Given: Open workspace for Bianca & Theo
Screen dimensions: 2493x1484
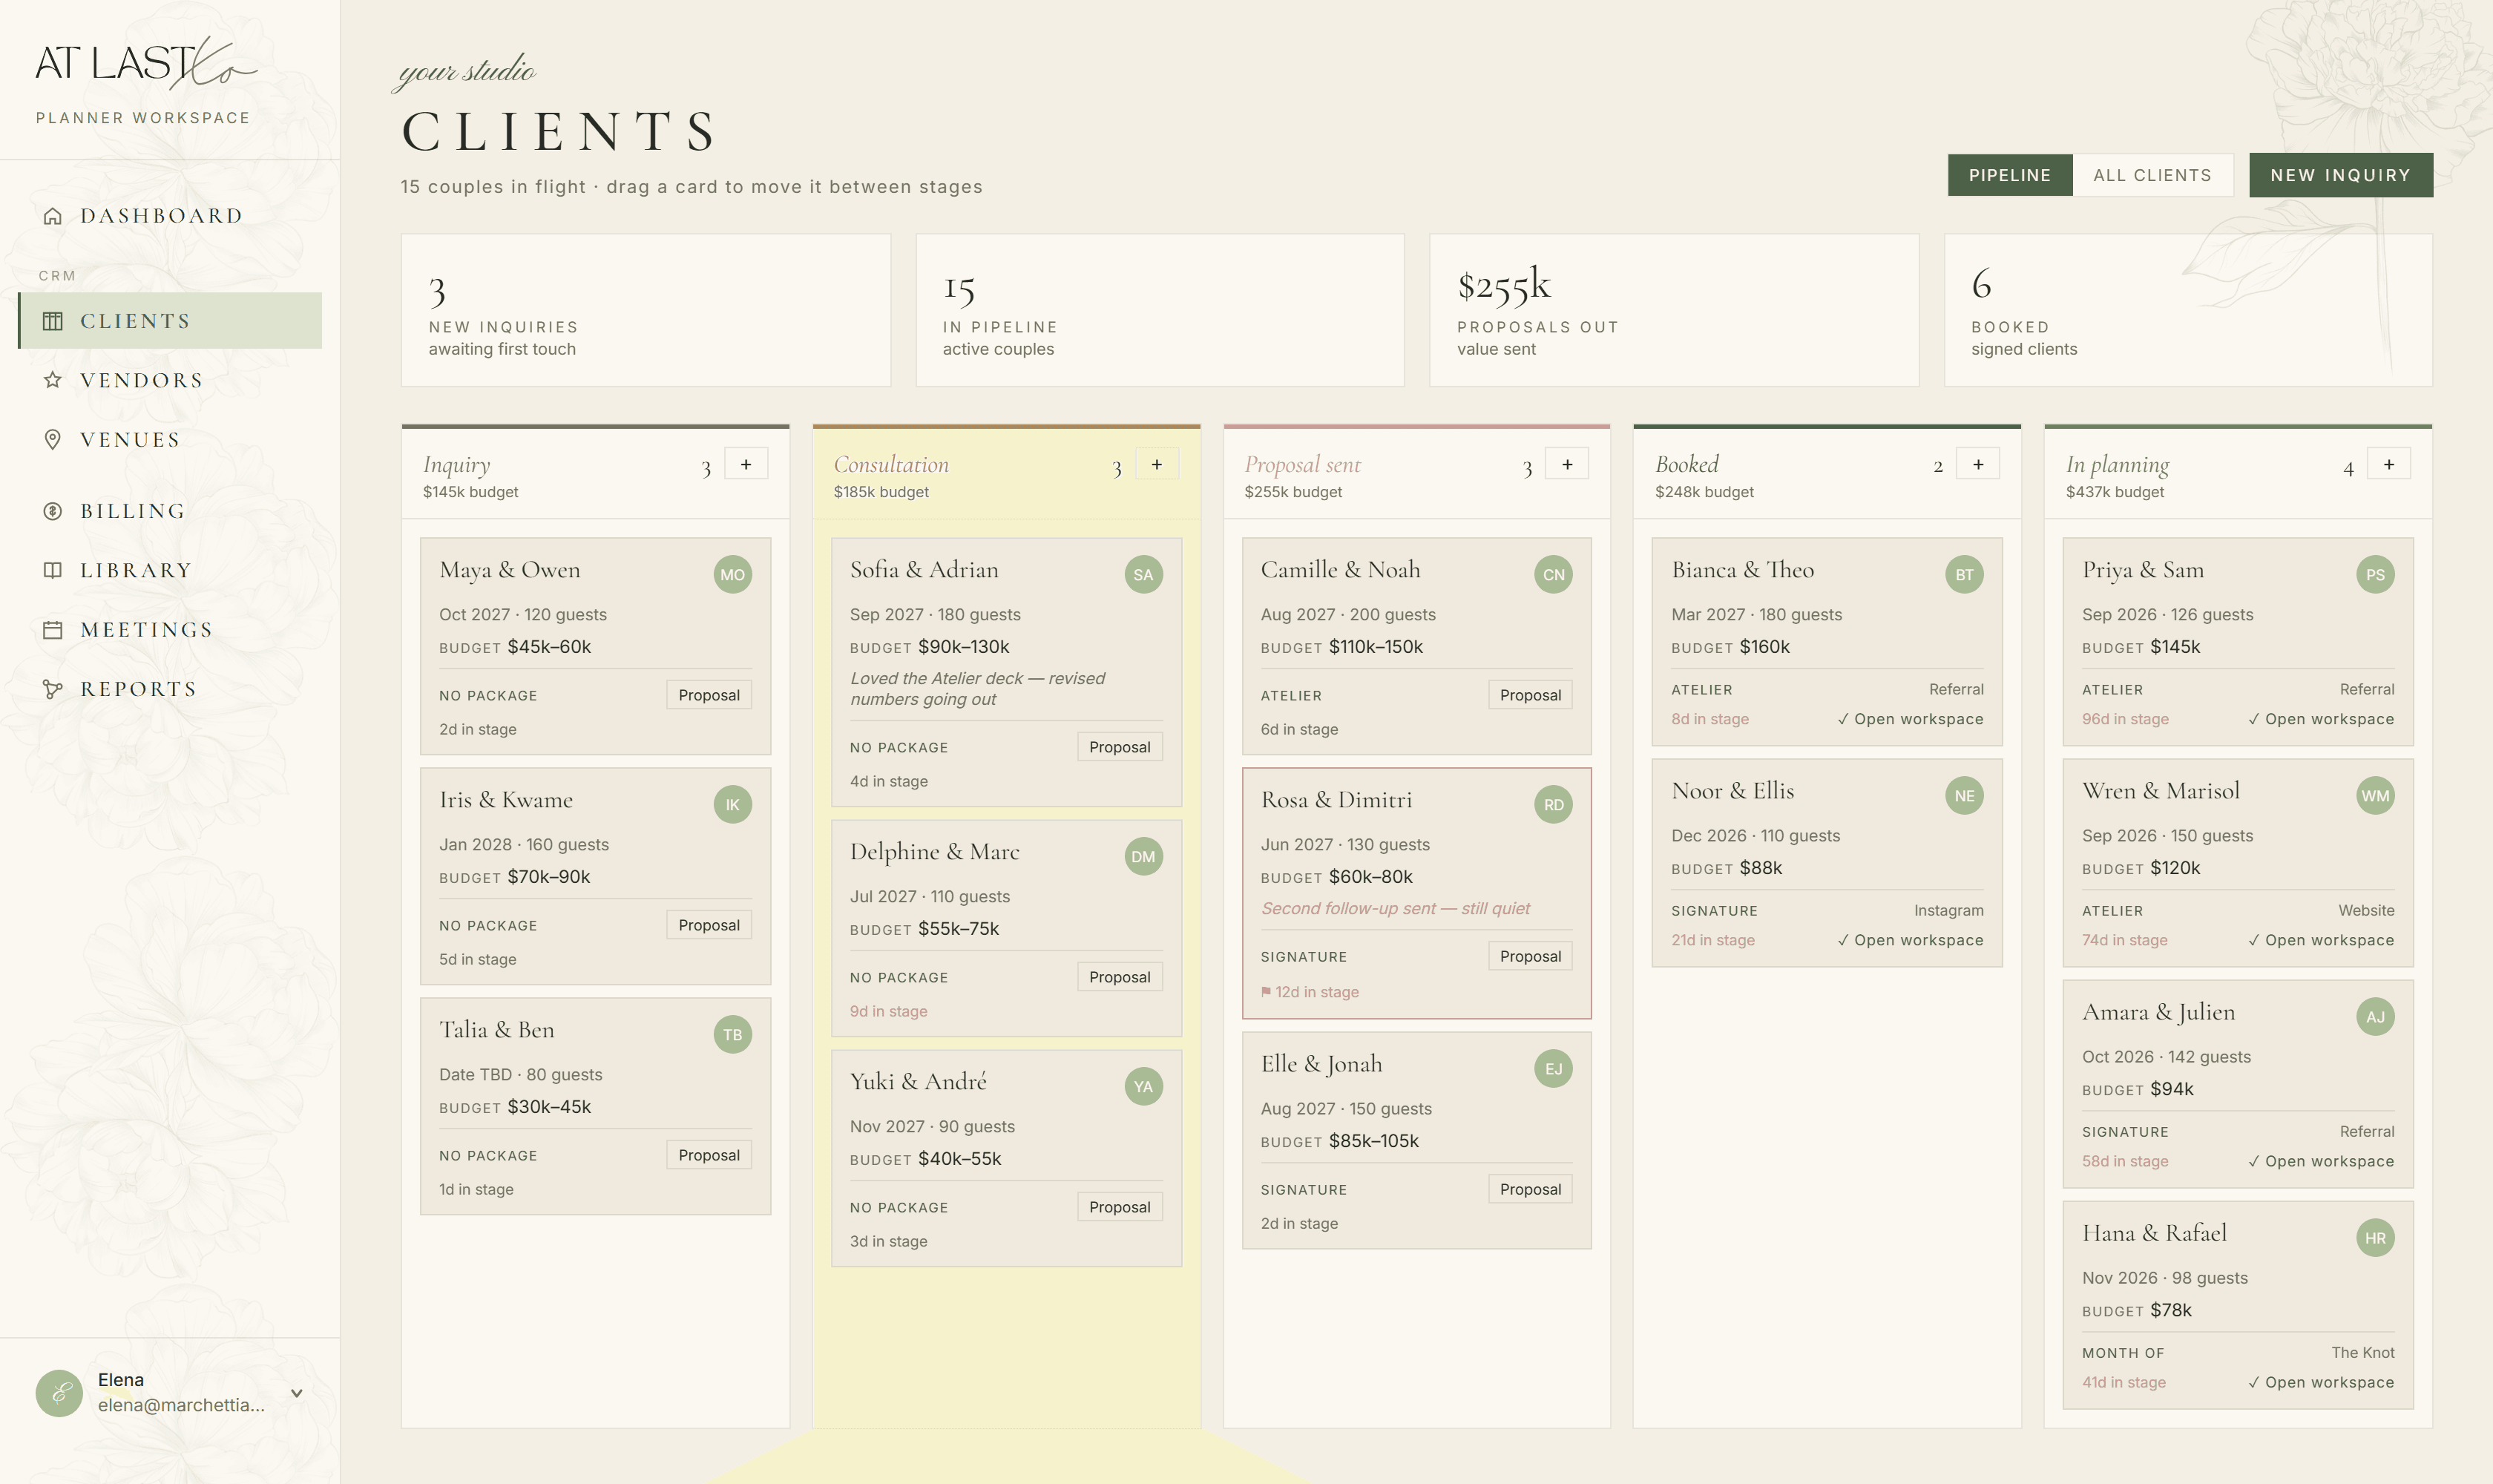Looking at the screenshot, I should coord(1910,719).
